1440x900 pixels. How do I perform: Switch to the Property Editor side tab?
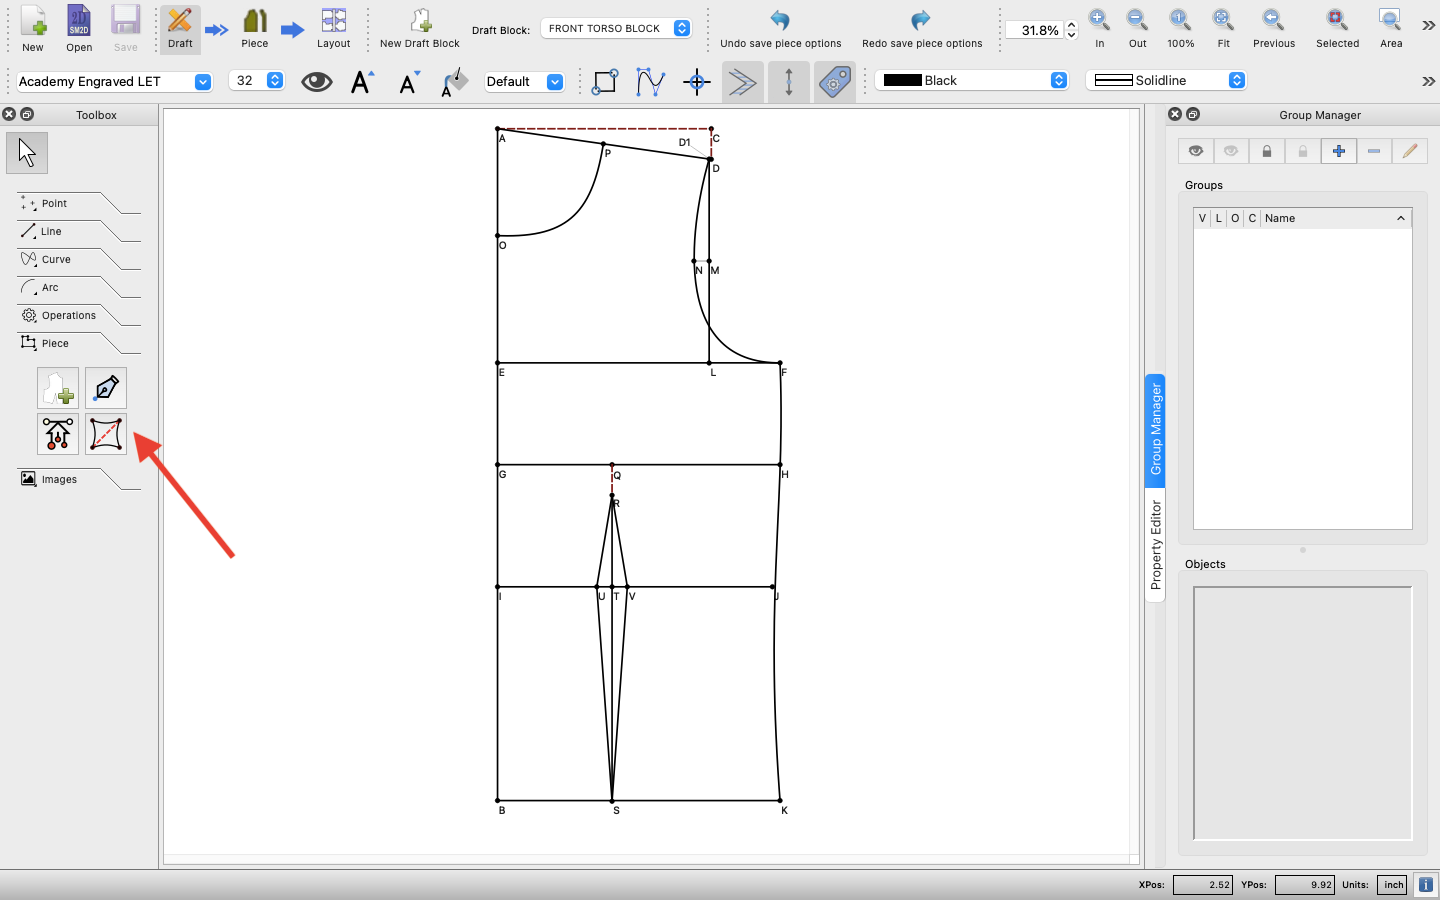1155,544
